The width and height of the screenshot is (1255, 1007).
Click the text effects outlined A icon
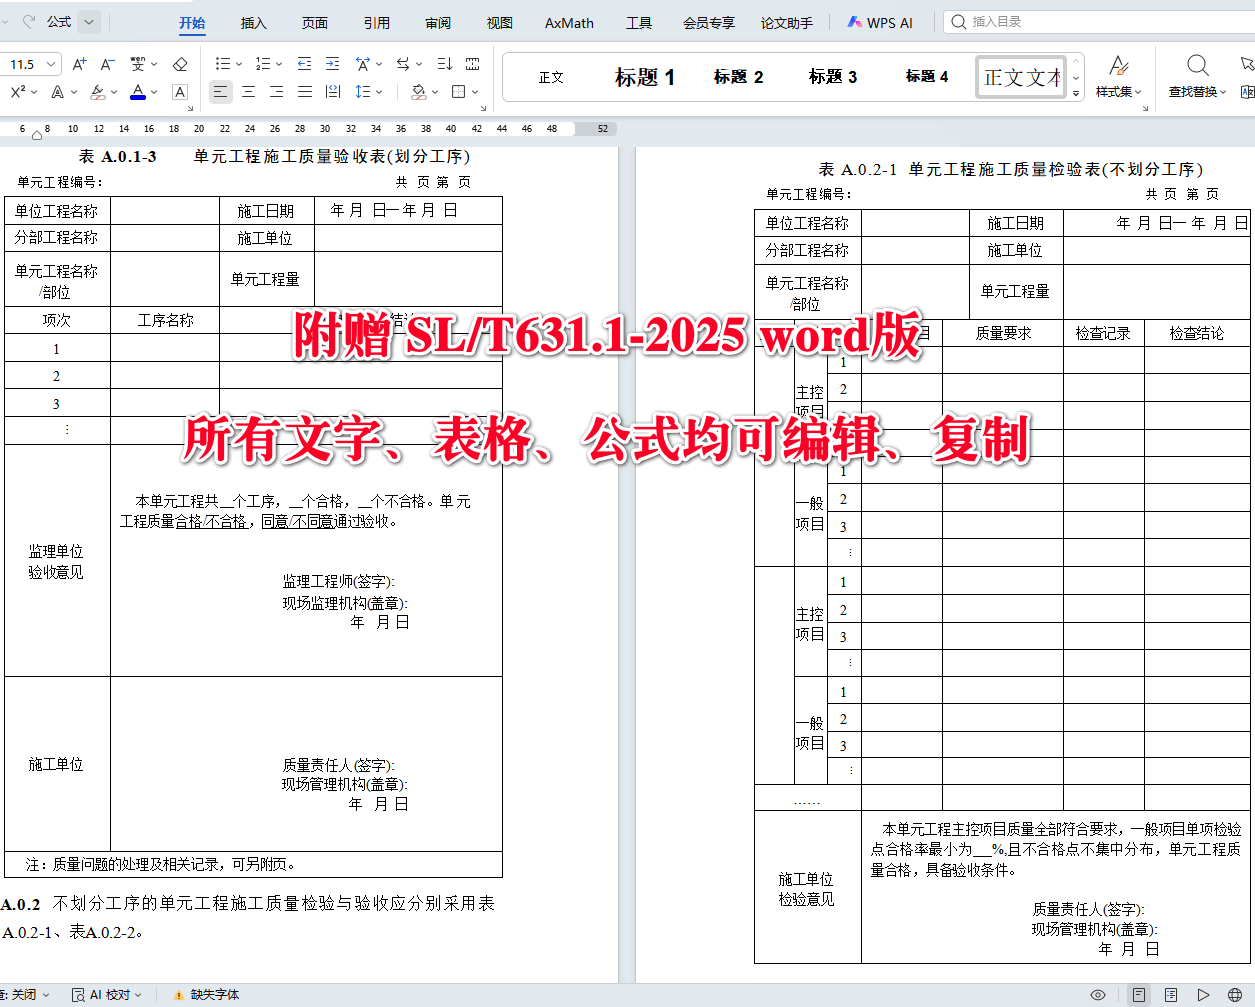[x=57, y=92]
